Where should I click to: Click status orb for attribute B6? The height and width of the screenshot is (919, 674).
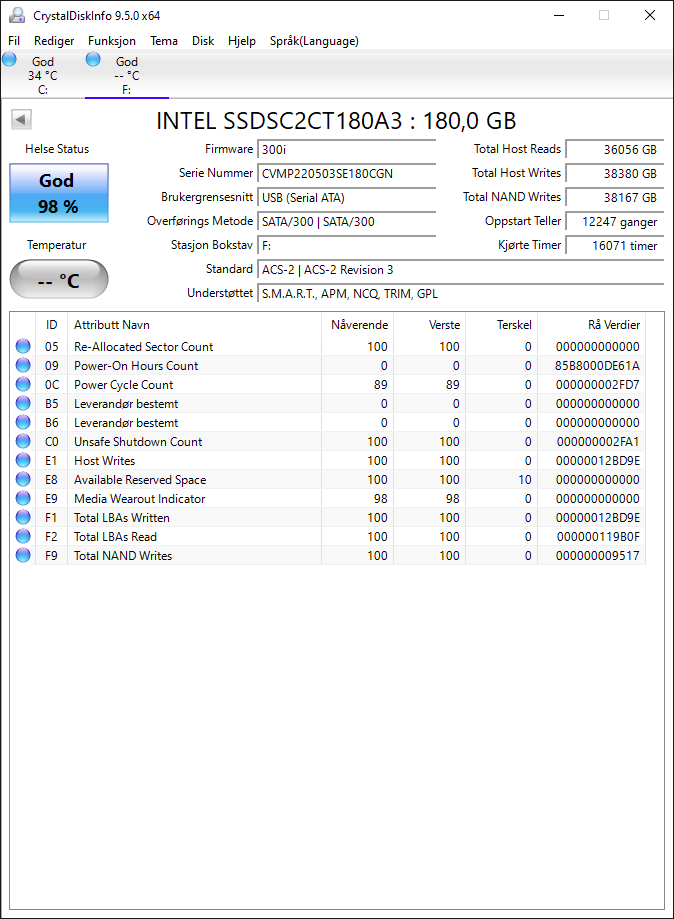[x=23, y=423]
